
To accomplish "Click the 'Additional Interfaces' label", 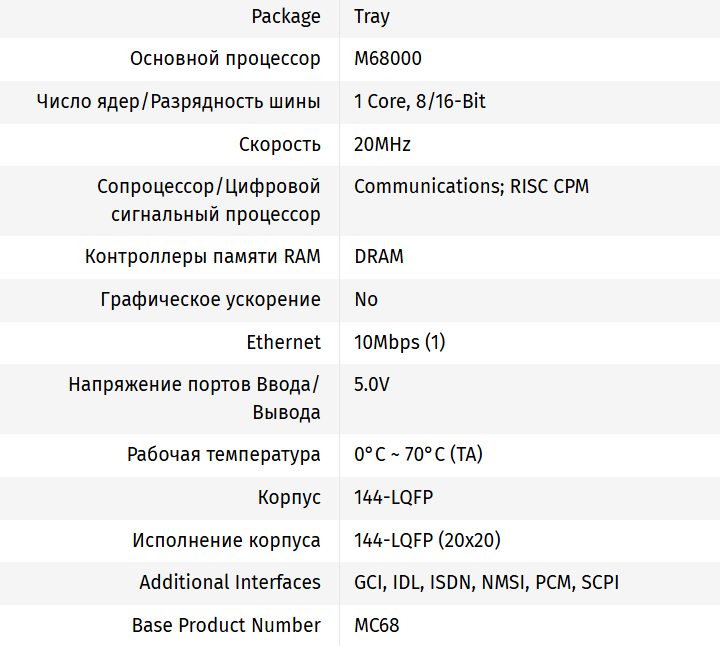I will click(x=230, y=583).
